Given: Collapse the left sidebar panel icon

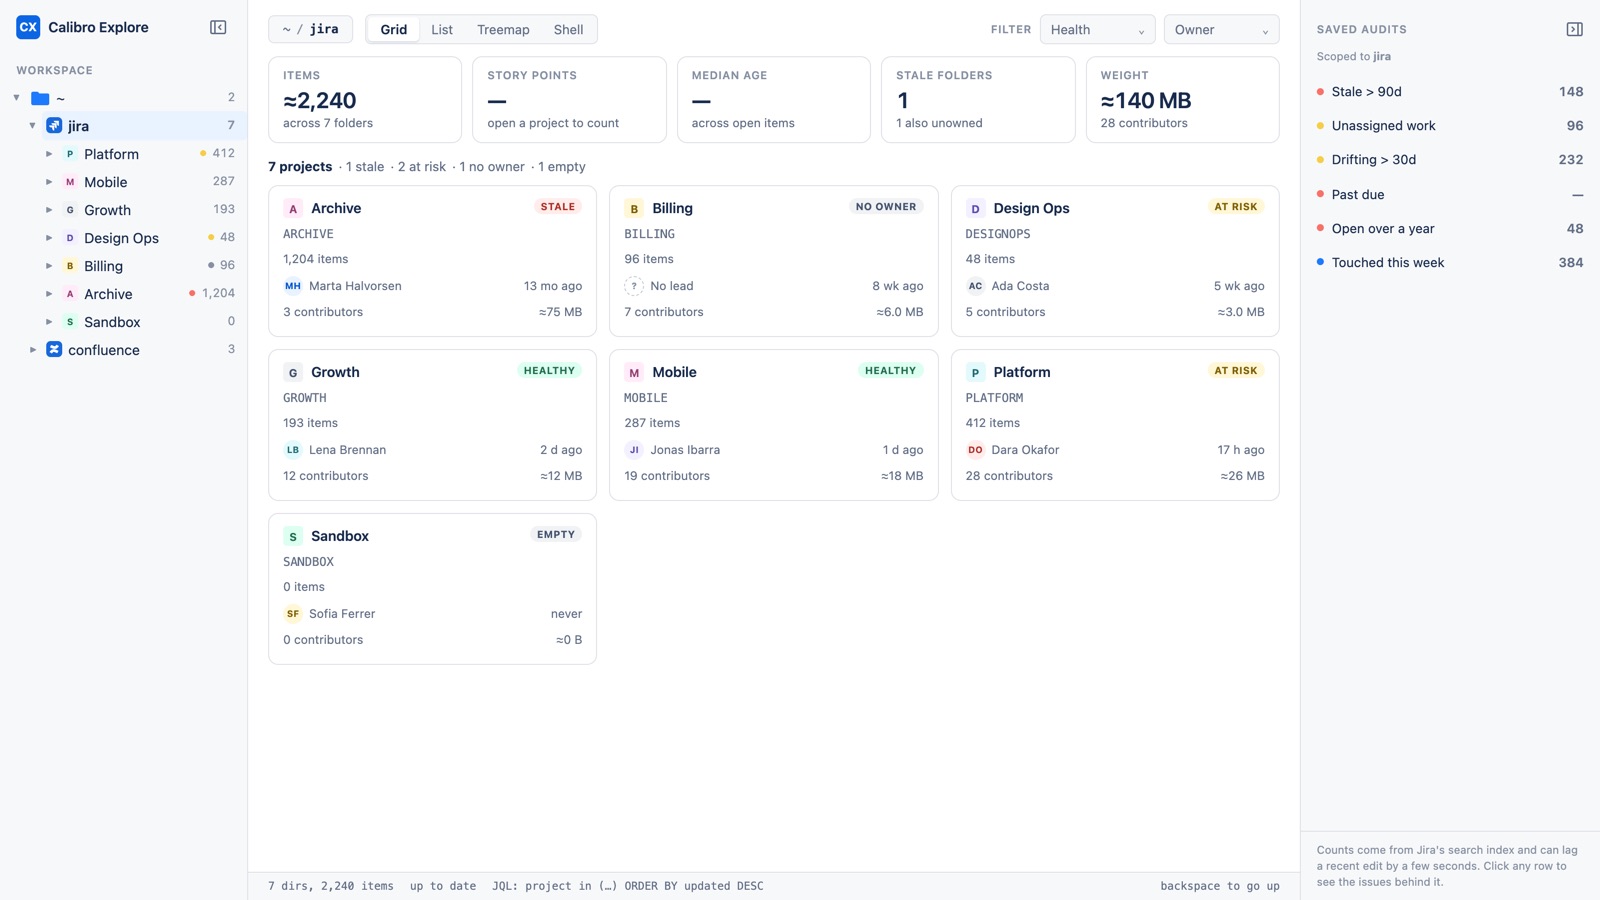Looking at the screenshot, I should click(x=218, y=27).
